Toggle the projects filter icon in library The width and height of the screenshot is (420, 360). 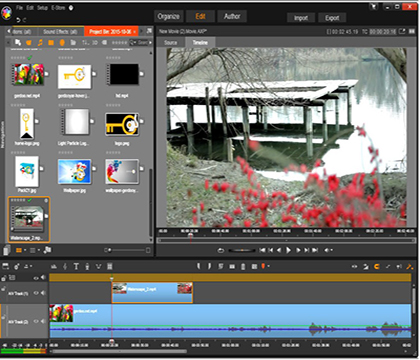coord(62,43)
